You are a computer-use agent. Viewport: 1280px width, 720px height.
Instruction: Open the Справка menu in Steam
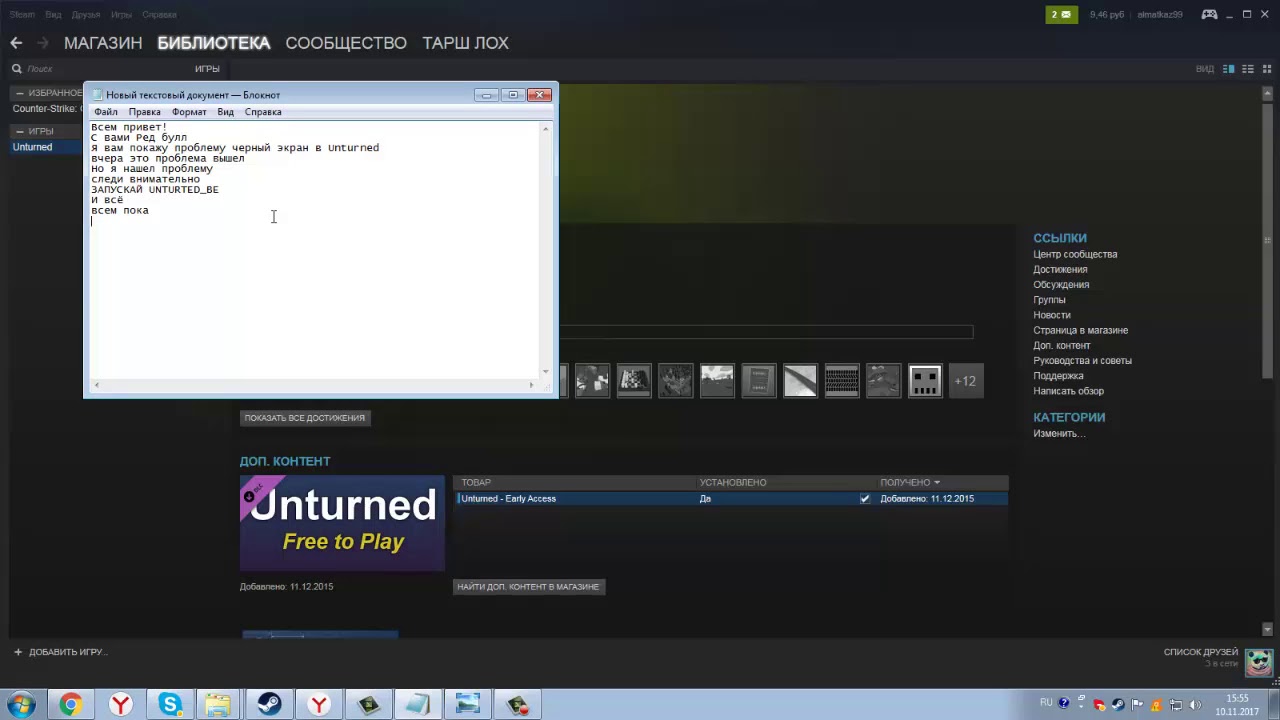(x=159, y=15)
